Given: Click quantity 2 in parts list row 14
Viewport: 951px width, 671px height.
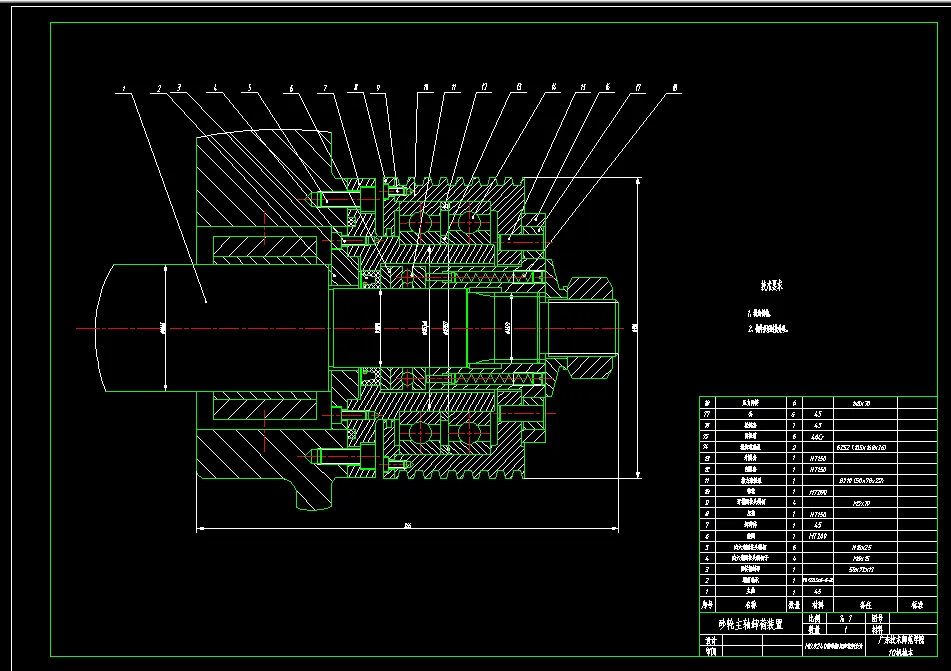Looking at the screenshot, I should coord(794,447).
